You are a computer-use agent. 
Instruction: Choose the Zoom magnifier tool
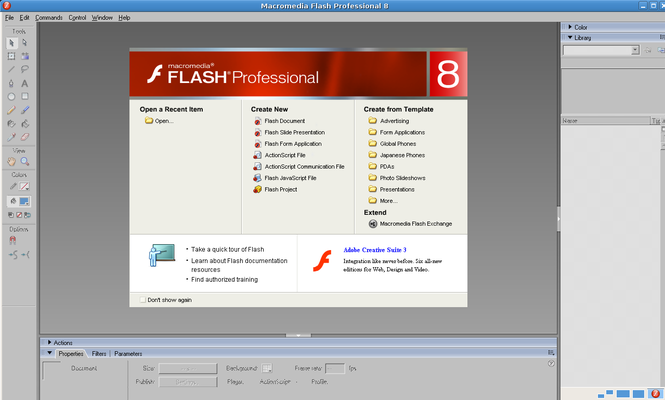click(25, 161)
